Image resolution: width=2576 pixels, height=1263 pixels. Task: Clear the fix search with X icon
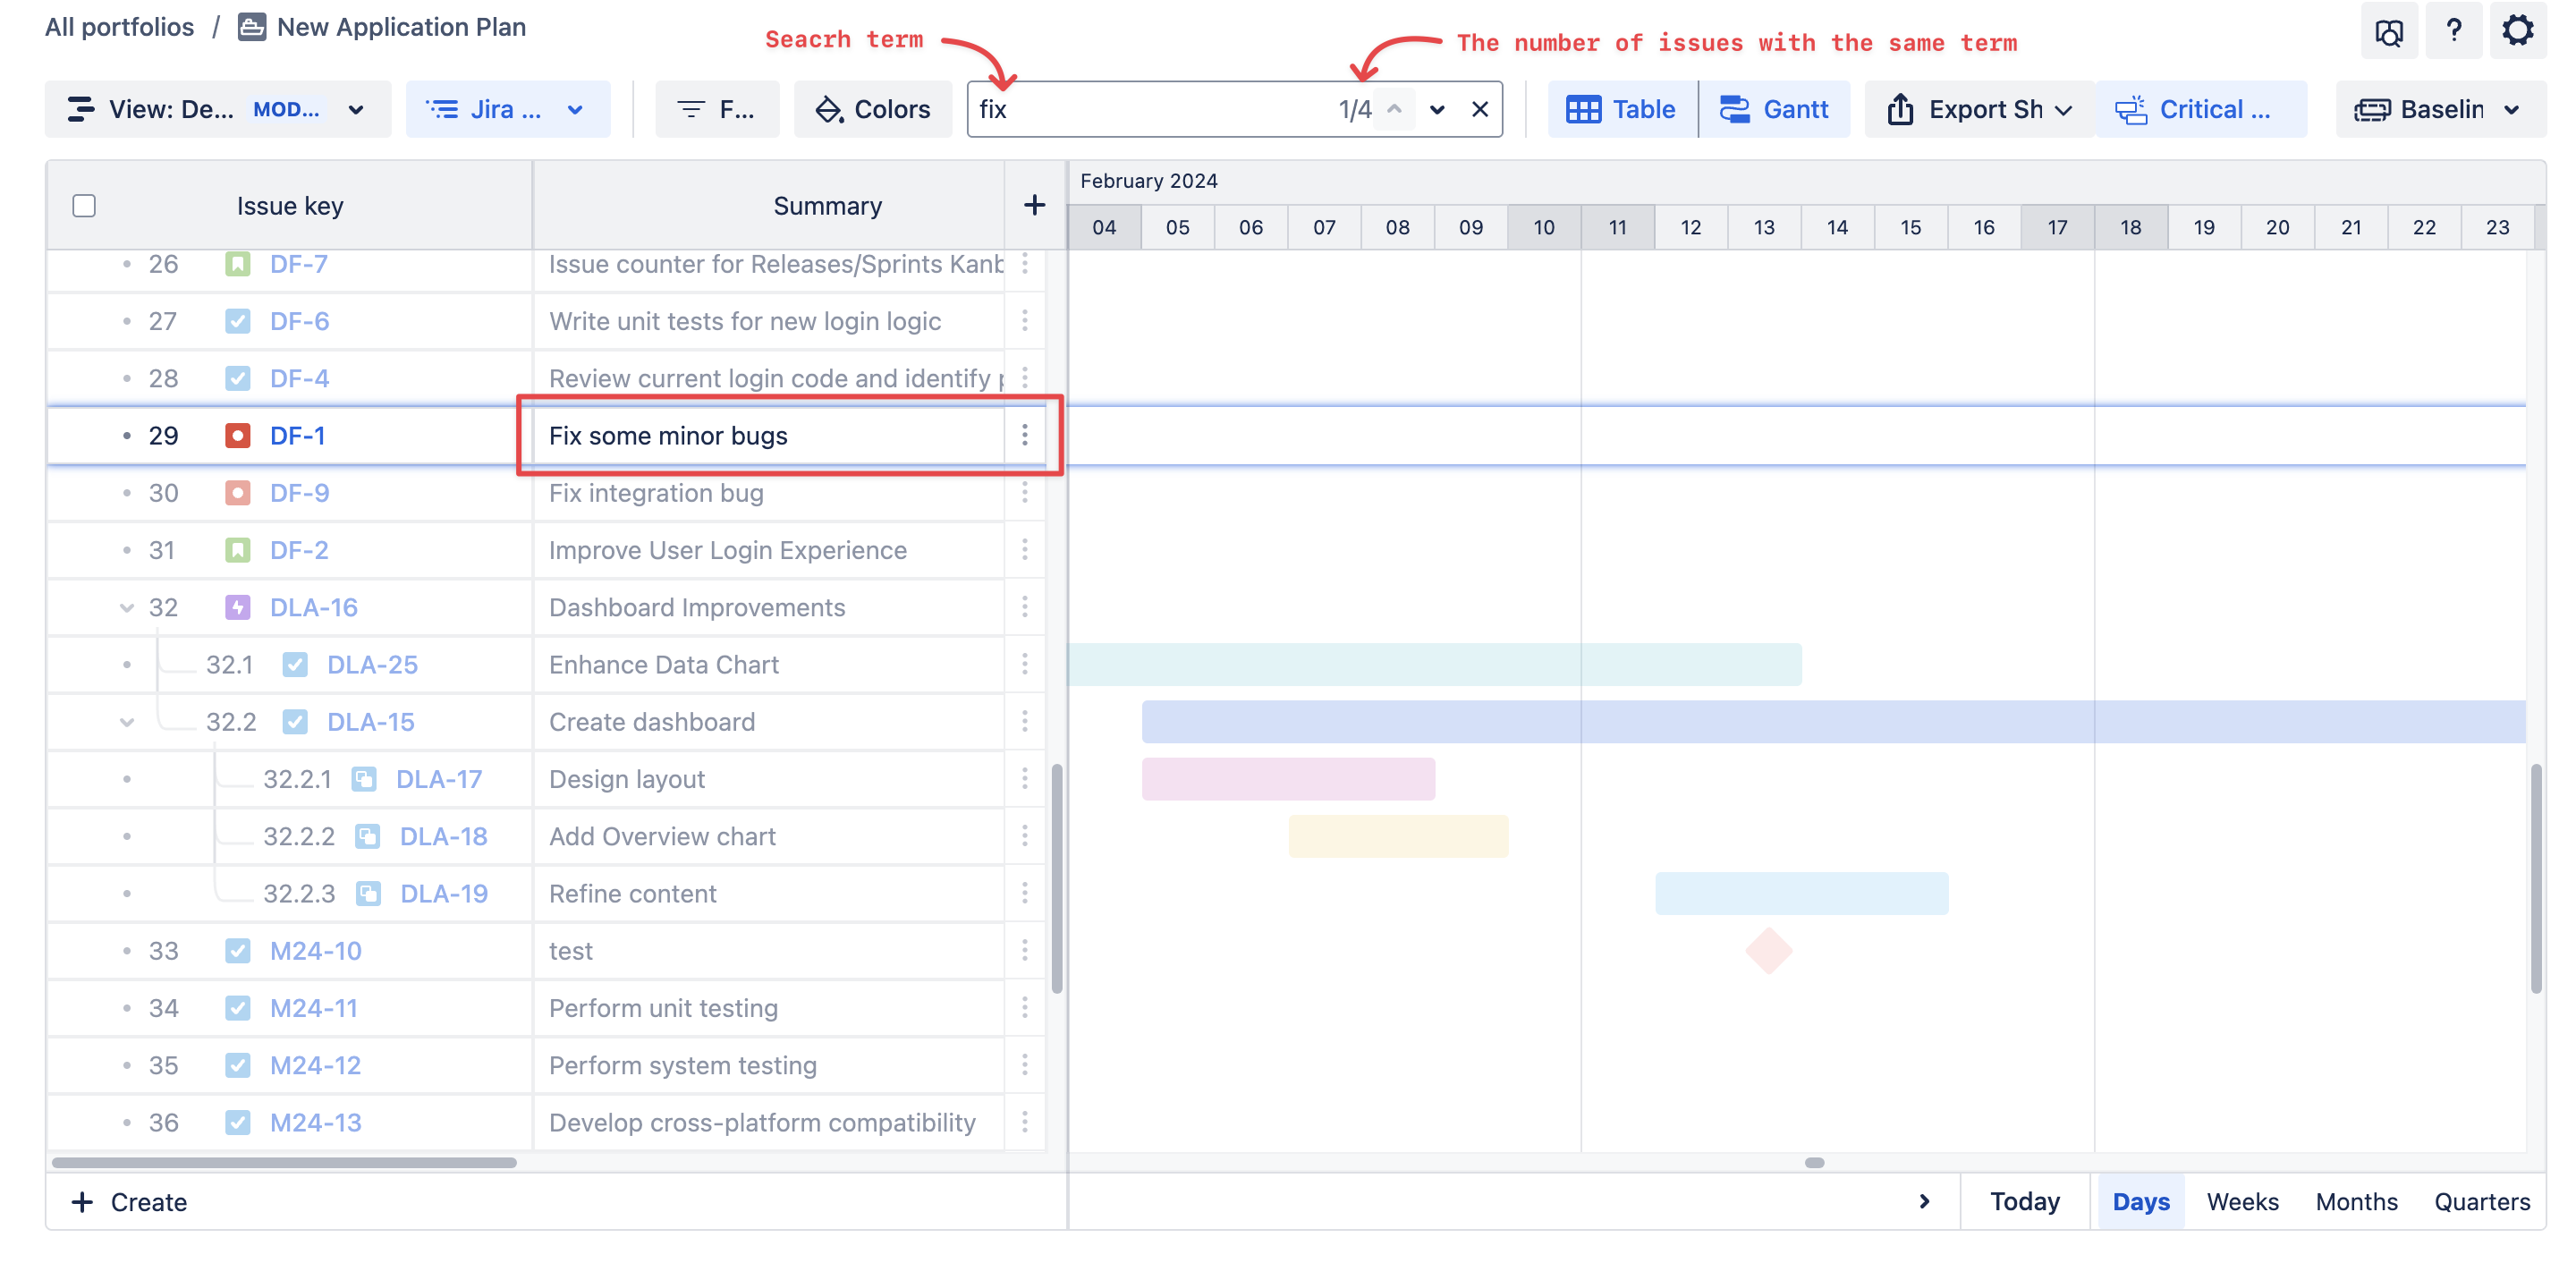[1479, 109]
